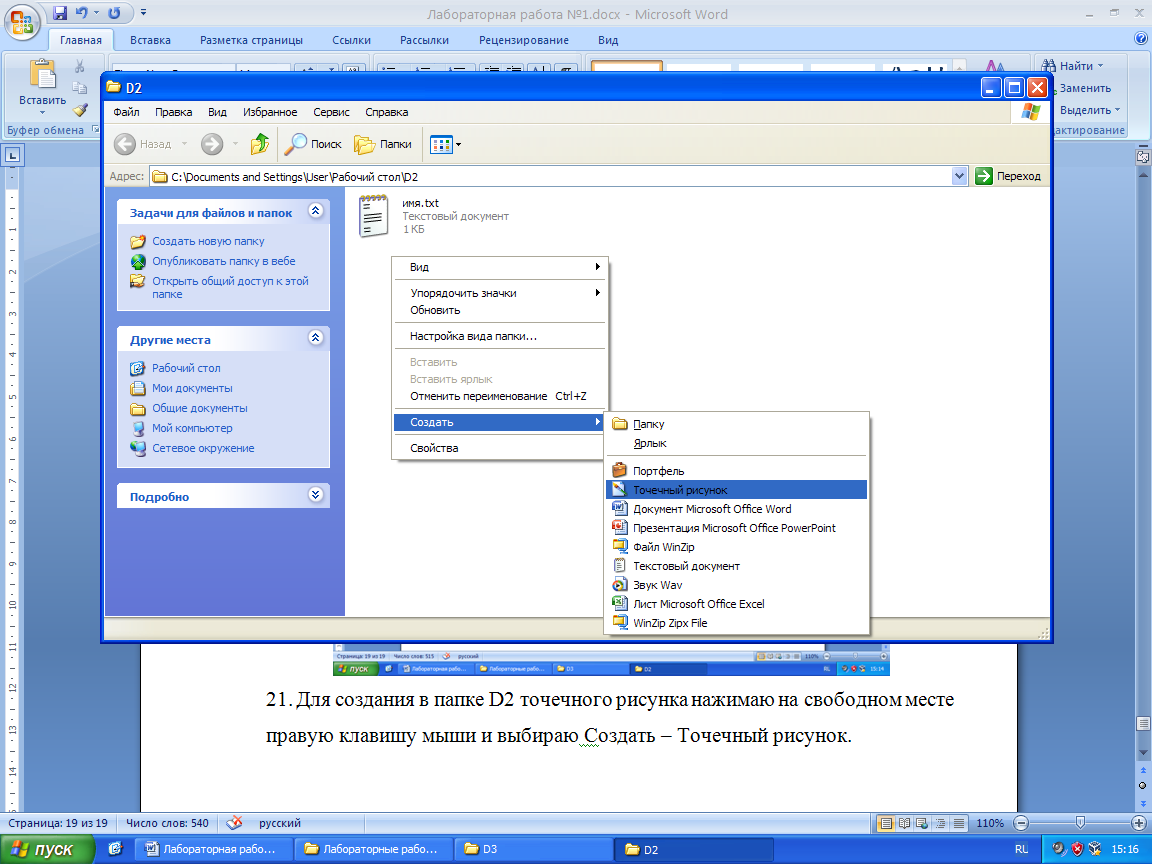Expand the Подробно details panel
1152x864 pixels.
point(316,494)
